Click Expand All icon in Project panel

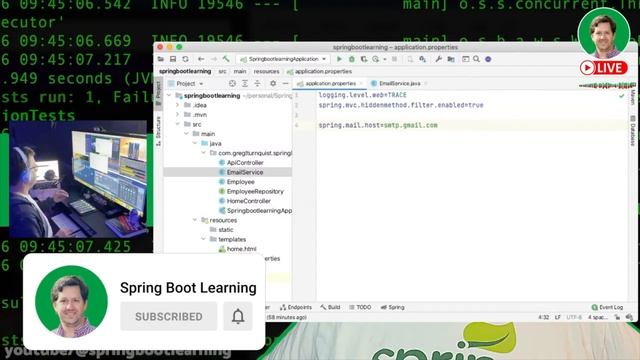pyautogui.click(x=245, y=83)
